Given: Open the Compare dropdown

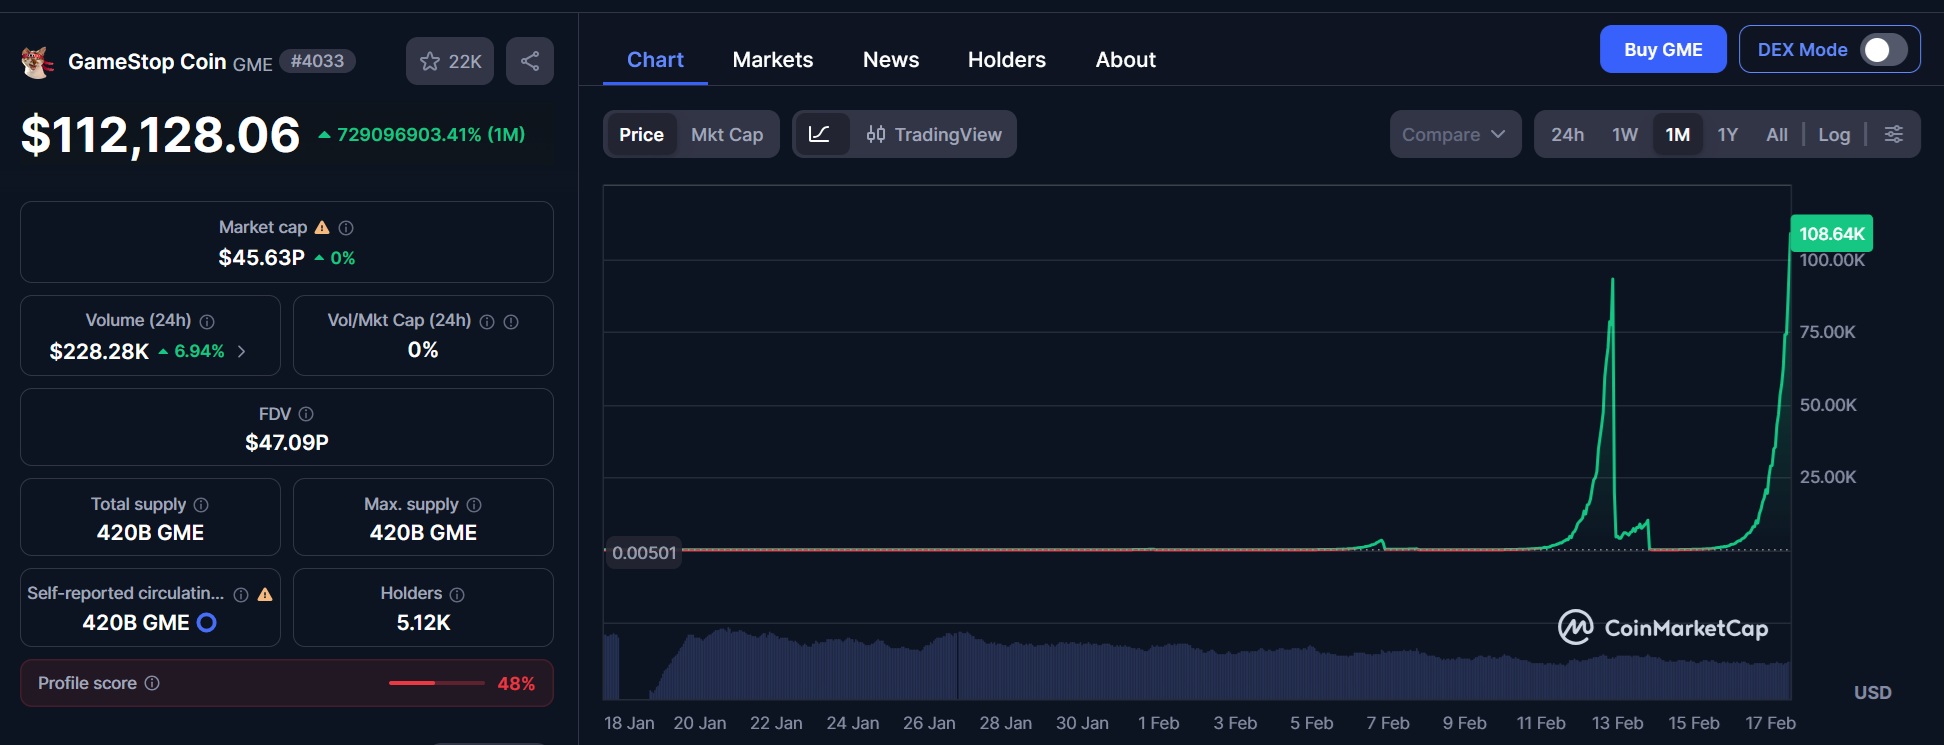Looking at the screenshot, I should (1454, 134).
